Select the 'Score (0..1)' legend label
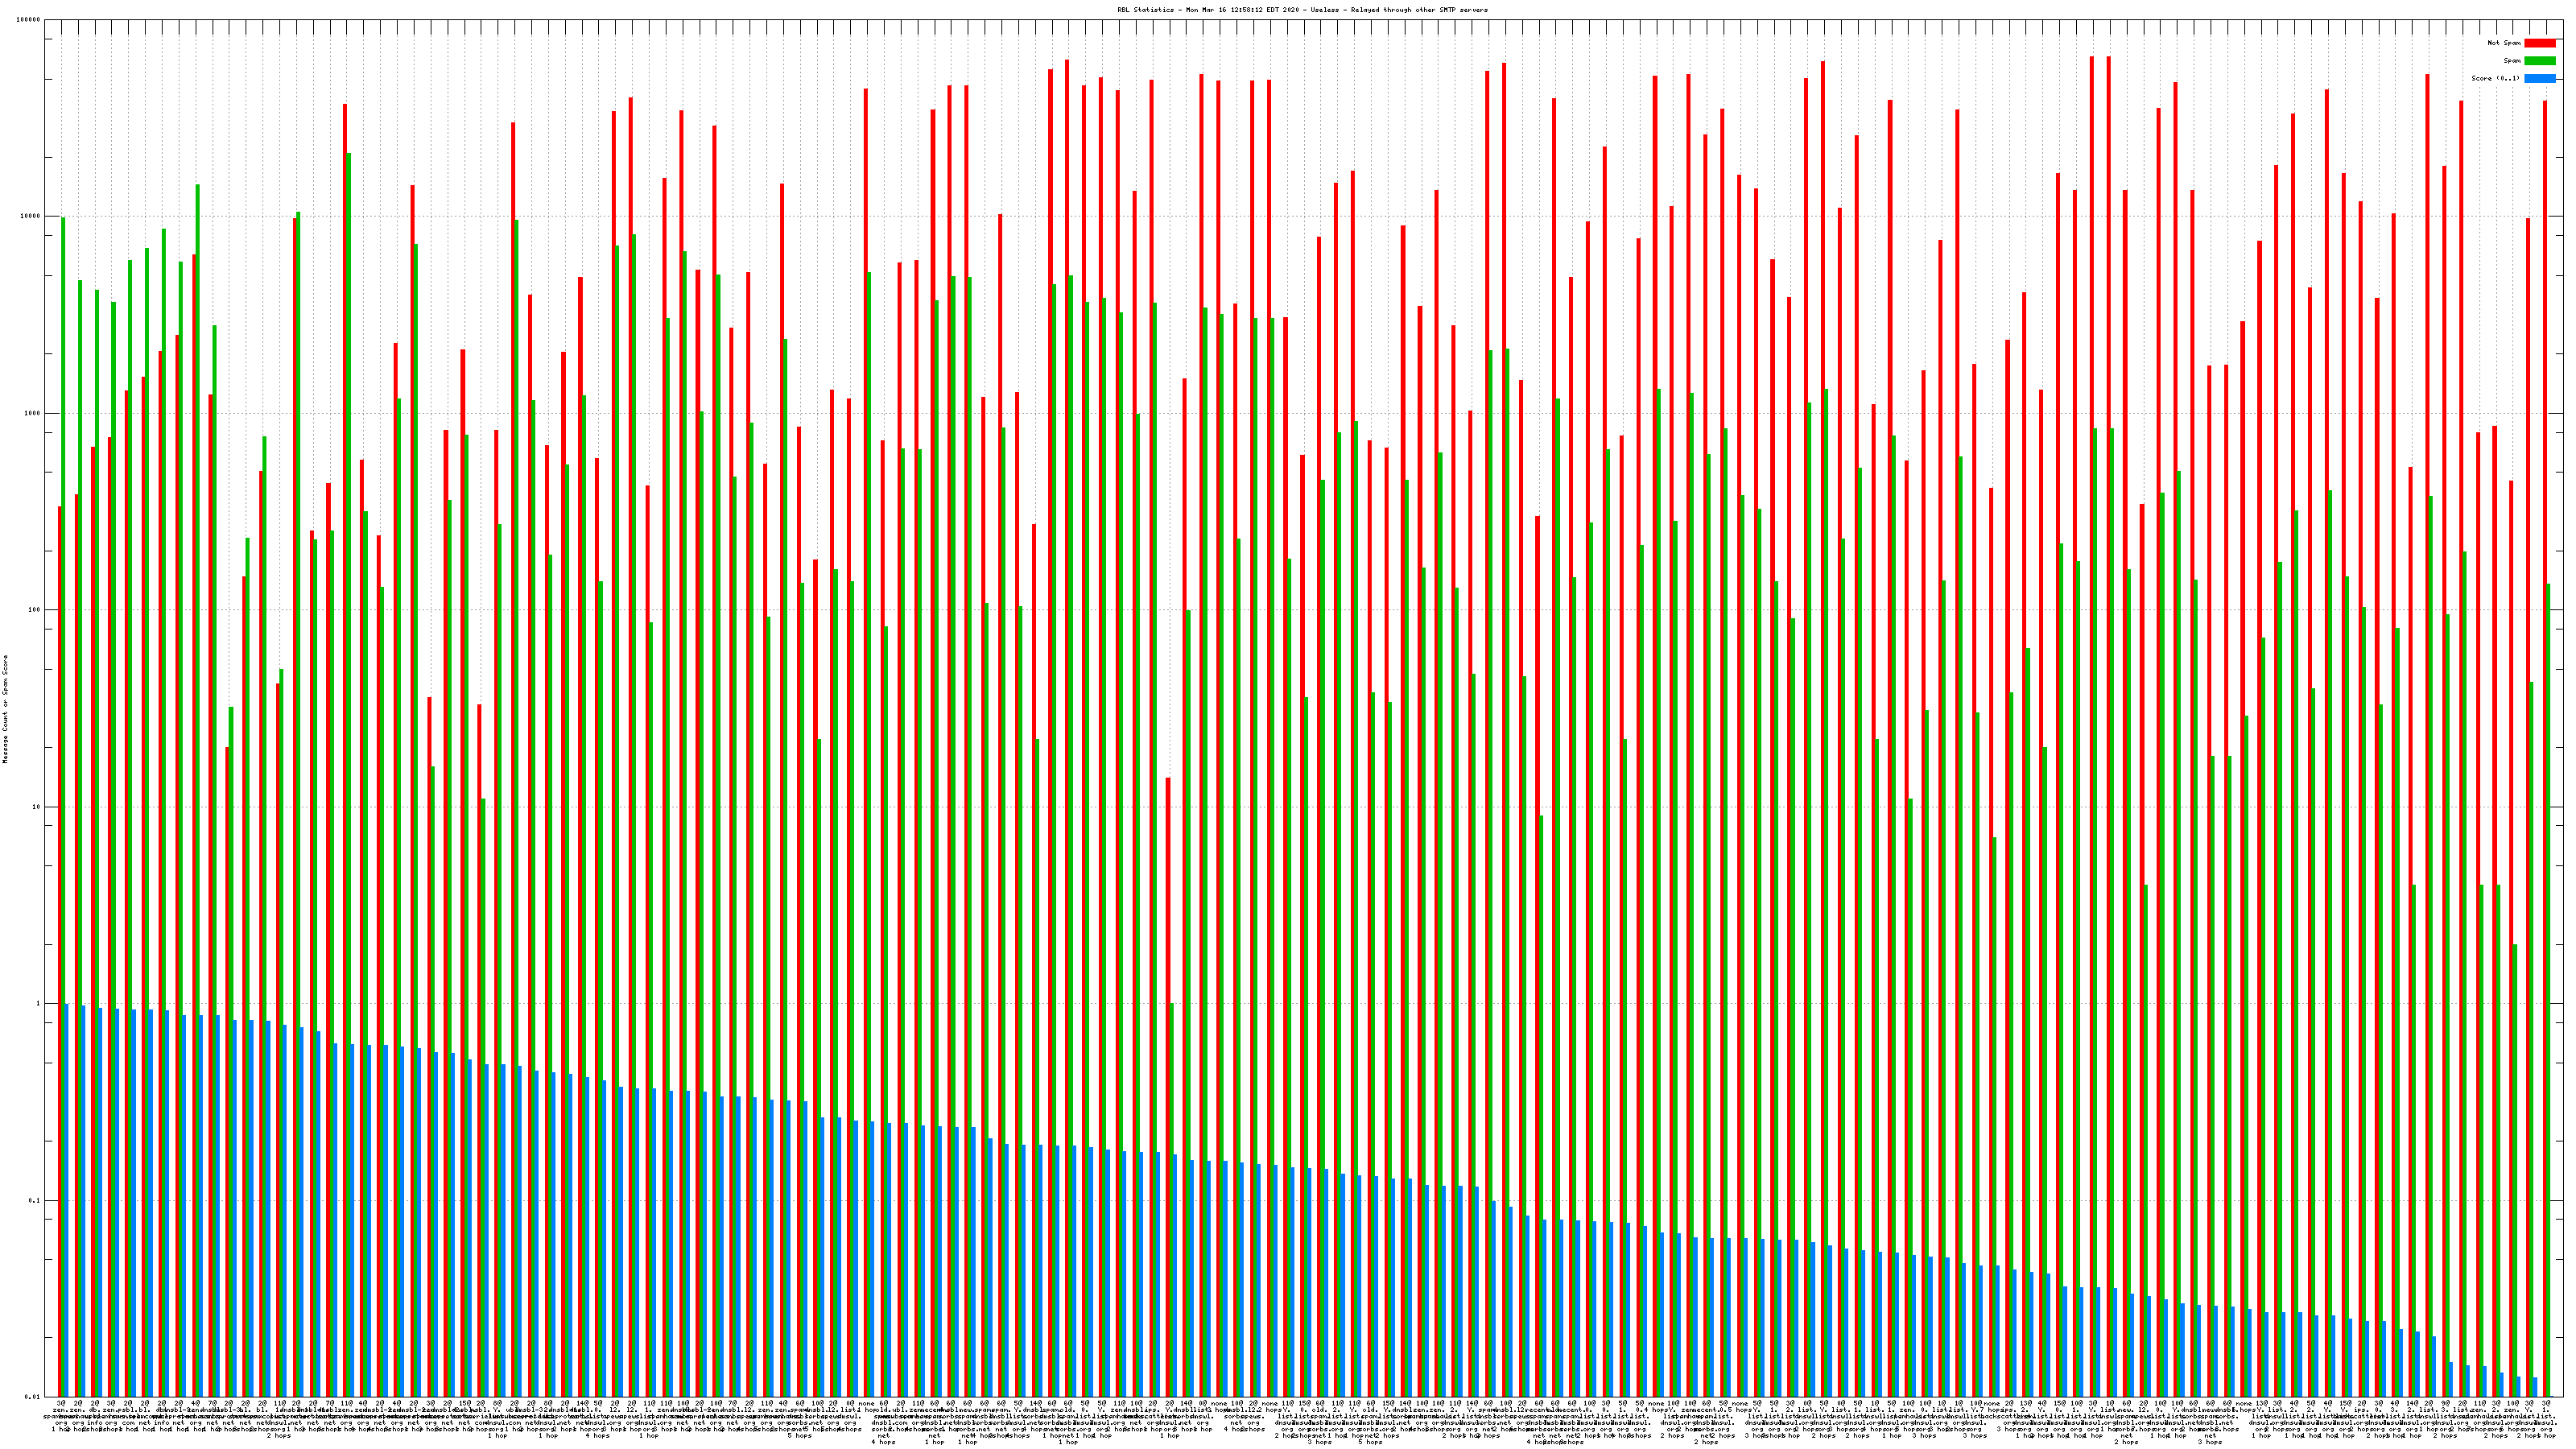 click(2495, 78)
